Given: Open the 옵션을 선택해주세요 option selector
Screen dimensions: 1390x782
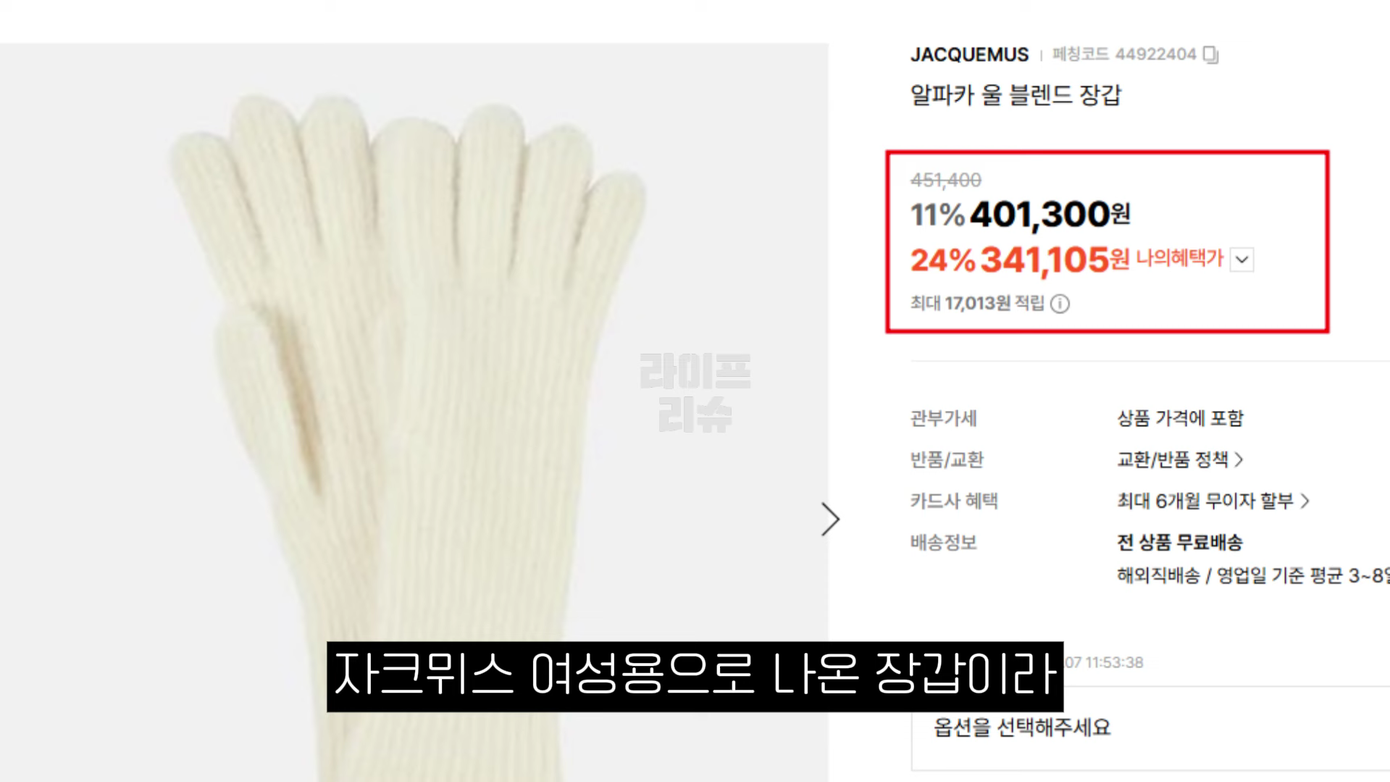Looking at the screenshot, I should pyautogui.click(x=1150, y=728).
